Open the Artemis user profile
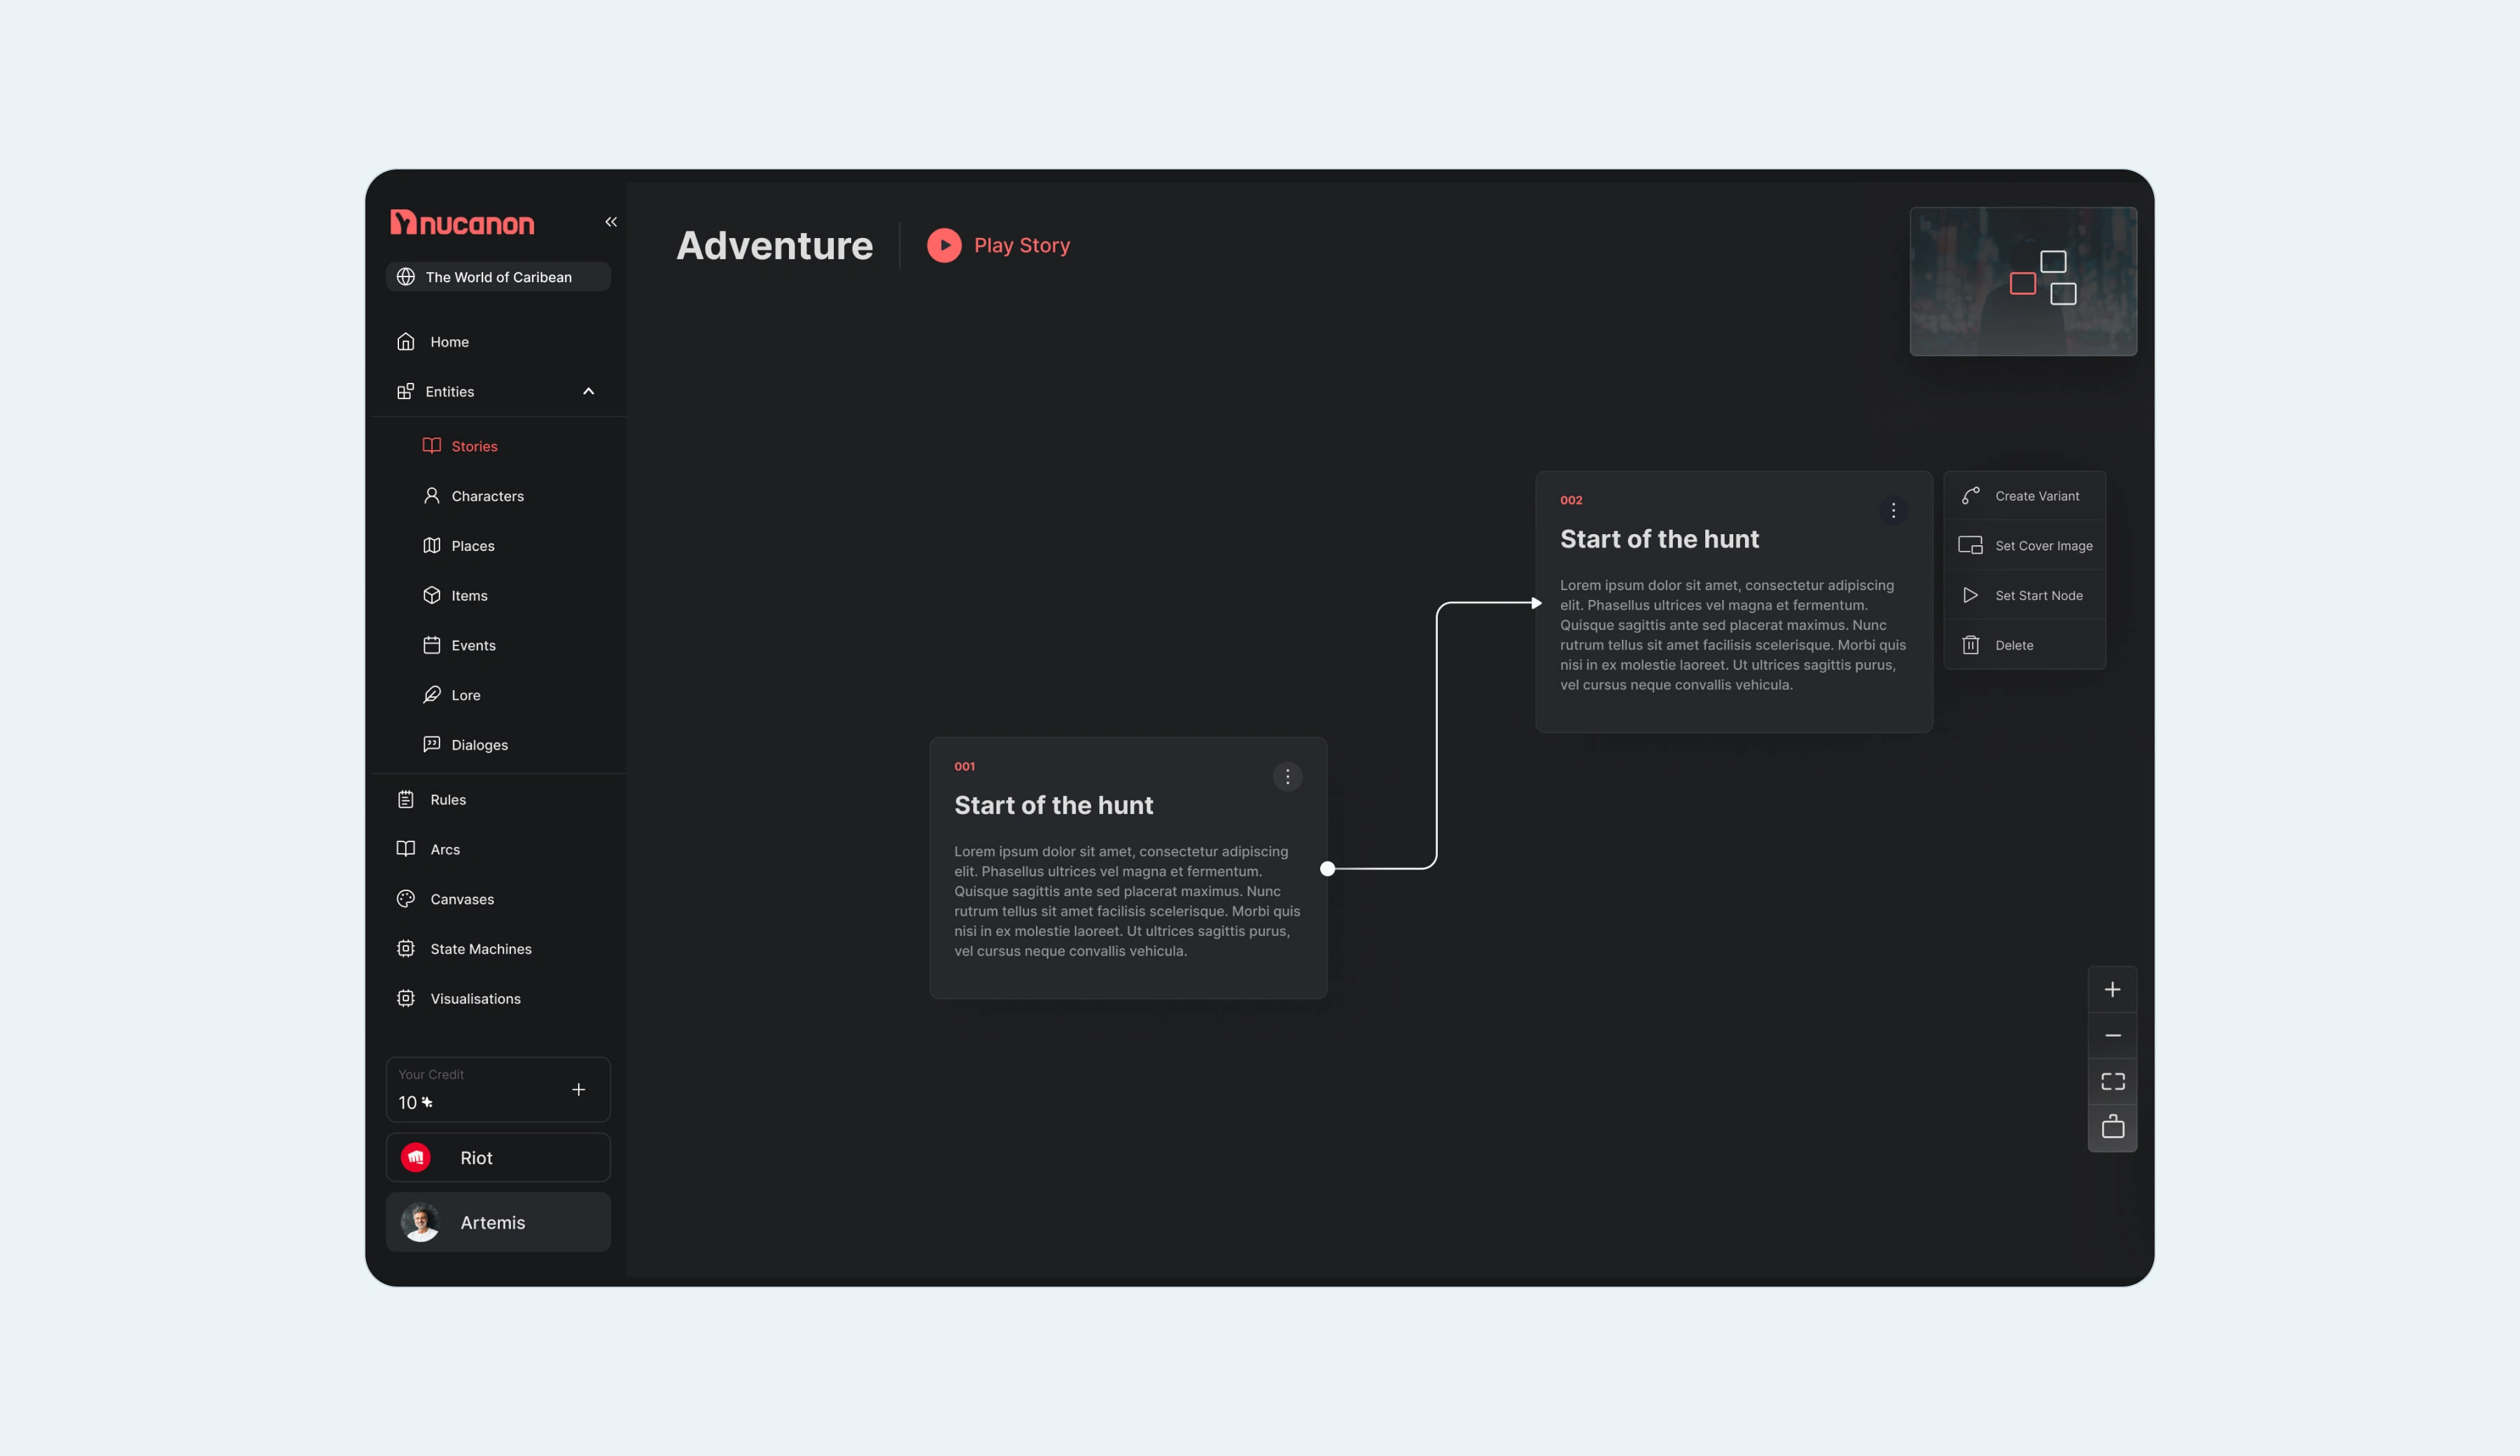This screenshot has height=1456, width=2520. pos(498,1222)
